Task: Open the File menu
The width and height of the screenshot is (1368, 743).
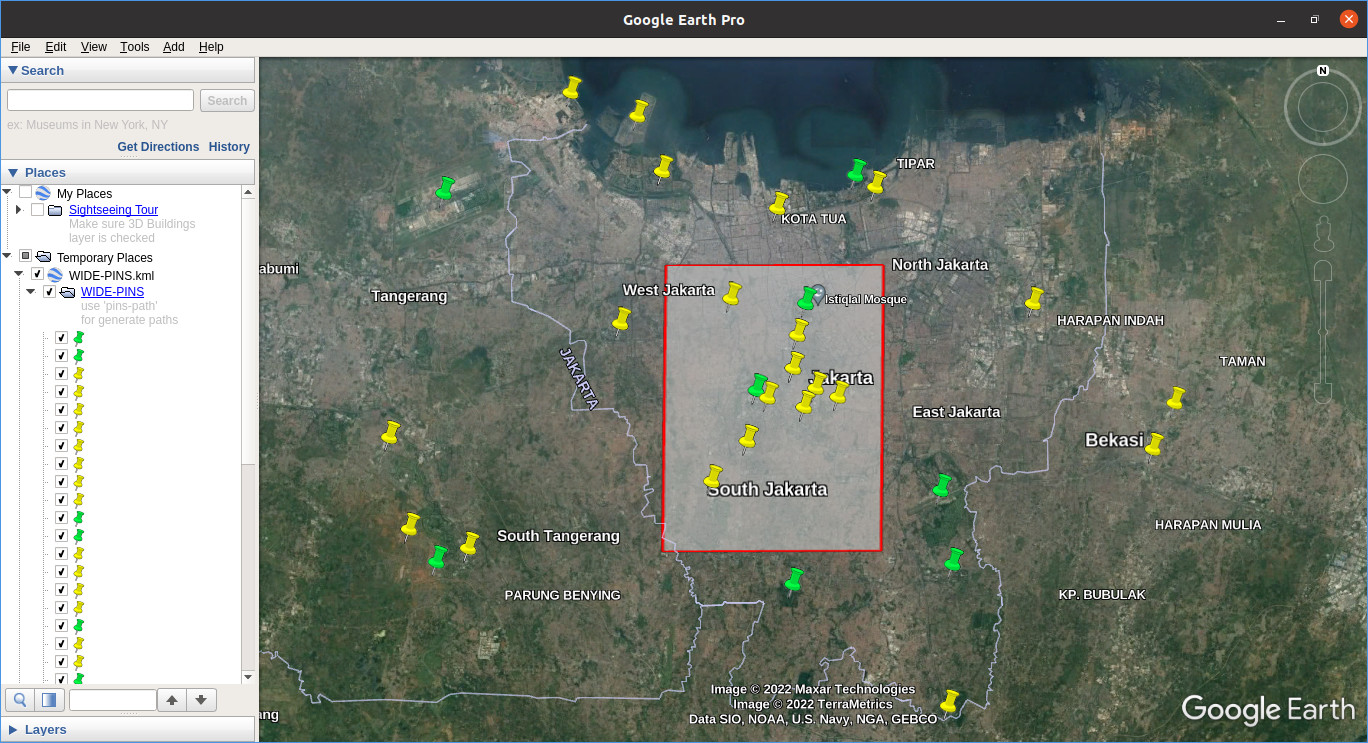Action: 20,47
